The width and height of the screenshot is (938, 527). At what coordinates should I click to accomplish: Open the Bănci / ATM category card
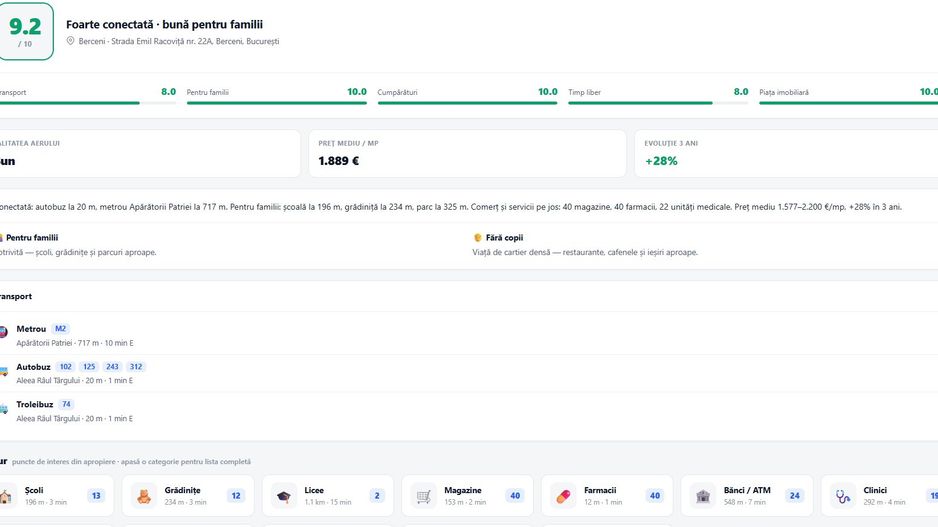point(747,495)
